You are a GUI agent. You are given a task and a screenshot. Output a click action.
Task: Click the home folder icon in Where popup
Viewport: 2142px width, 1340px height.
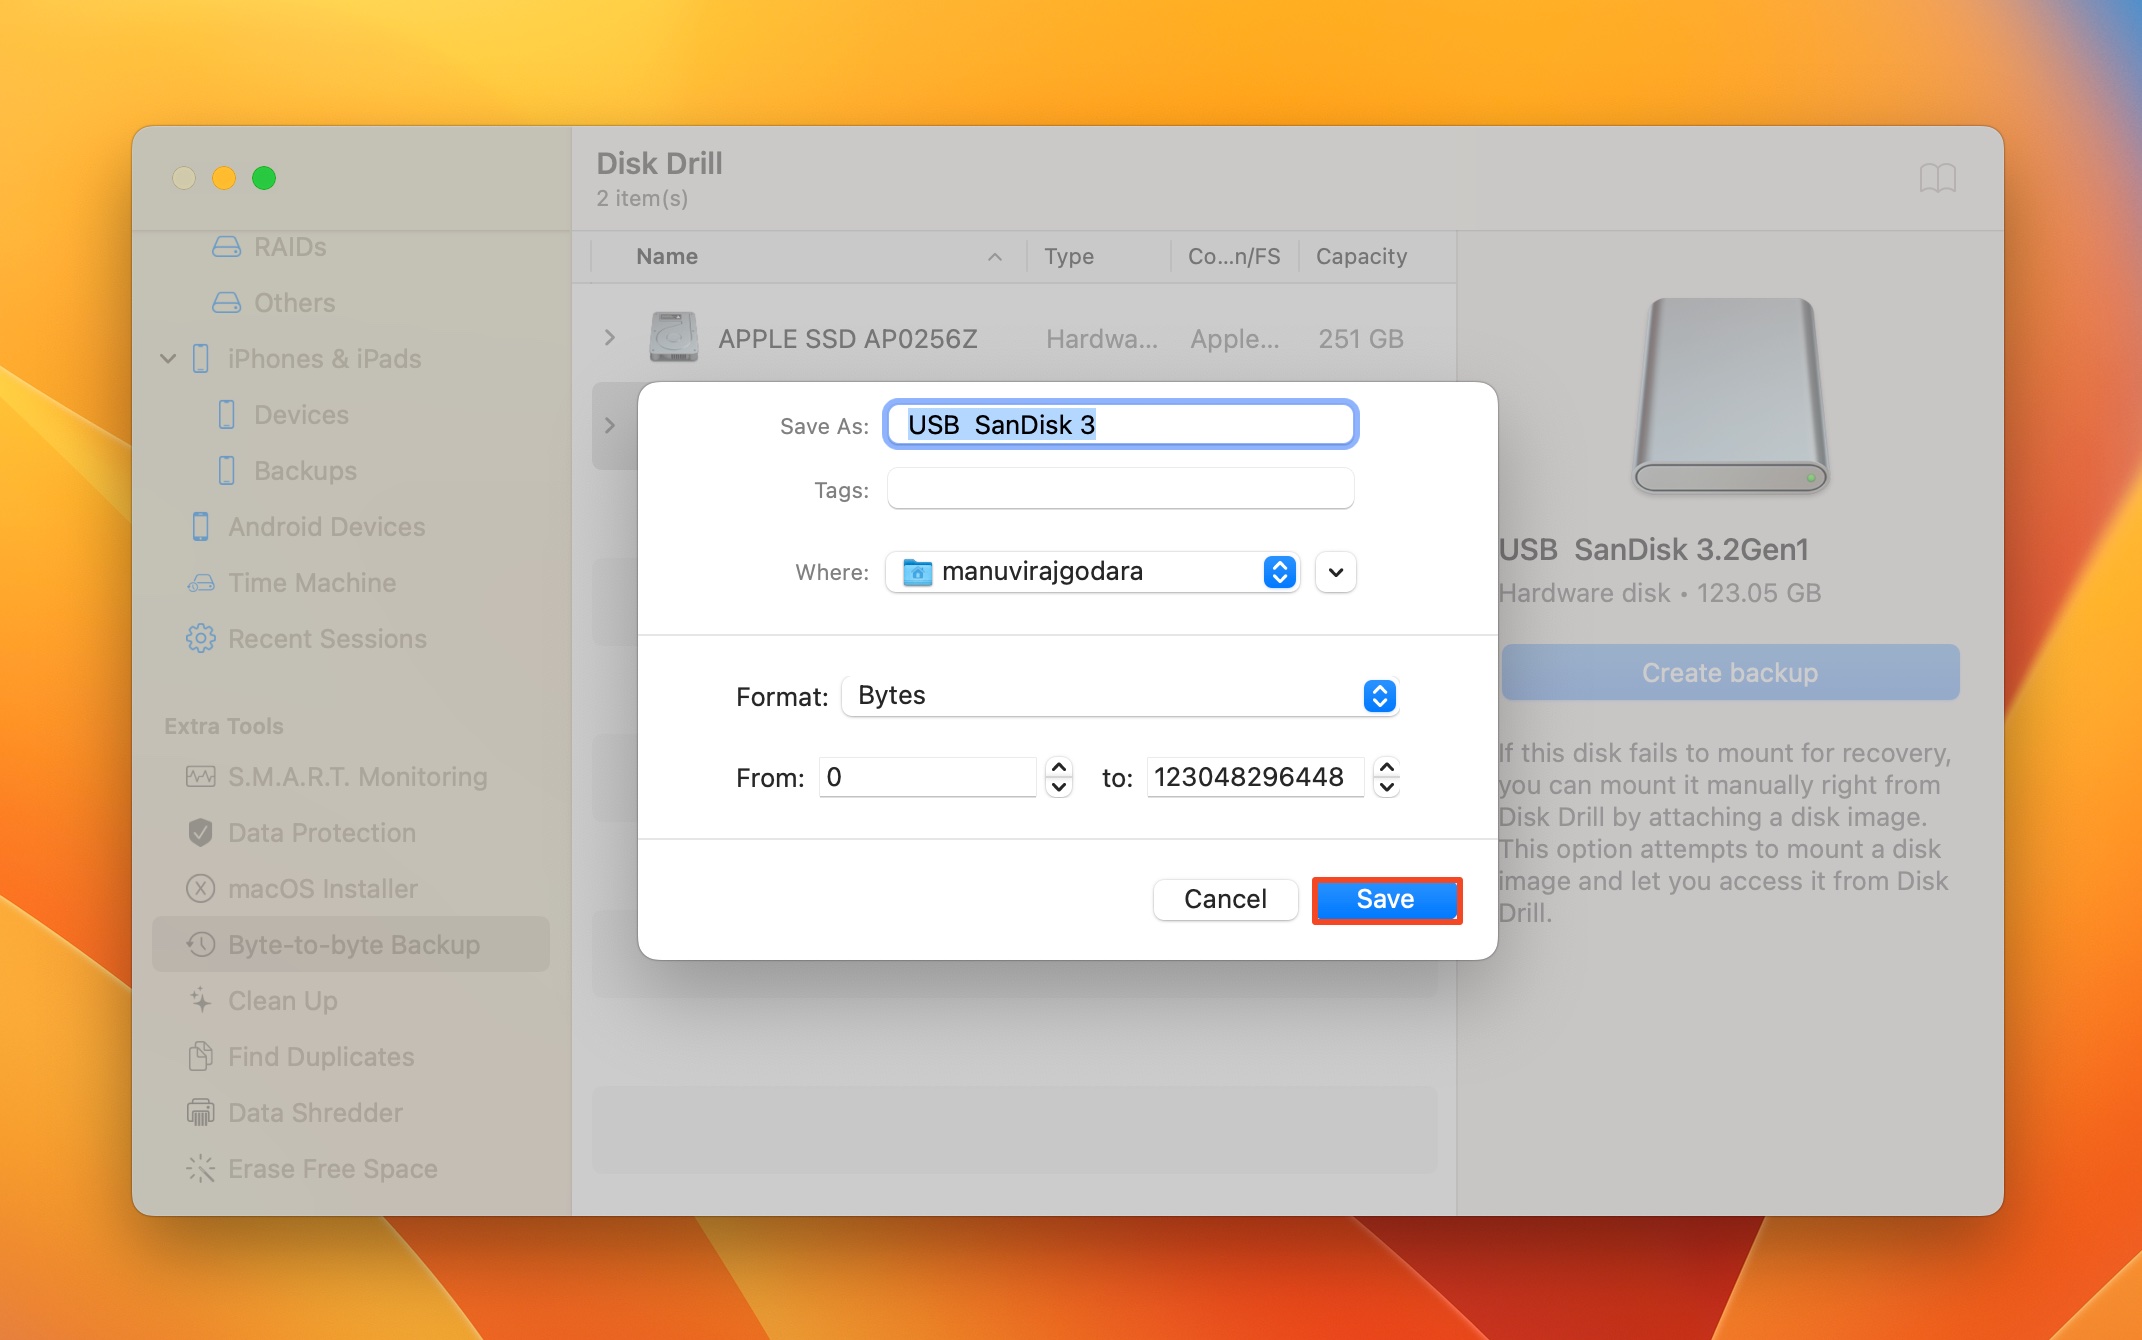tap(917, 572)
